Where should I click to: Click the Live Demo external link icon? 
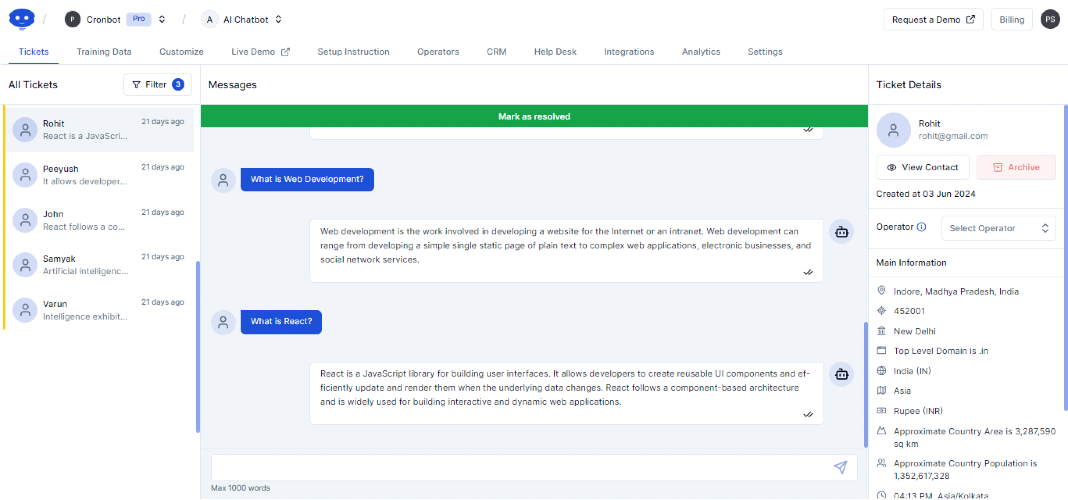(286, 52)
